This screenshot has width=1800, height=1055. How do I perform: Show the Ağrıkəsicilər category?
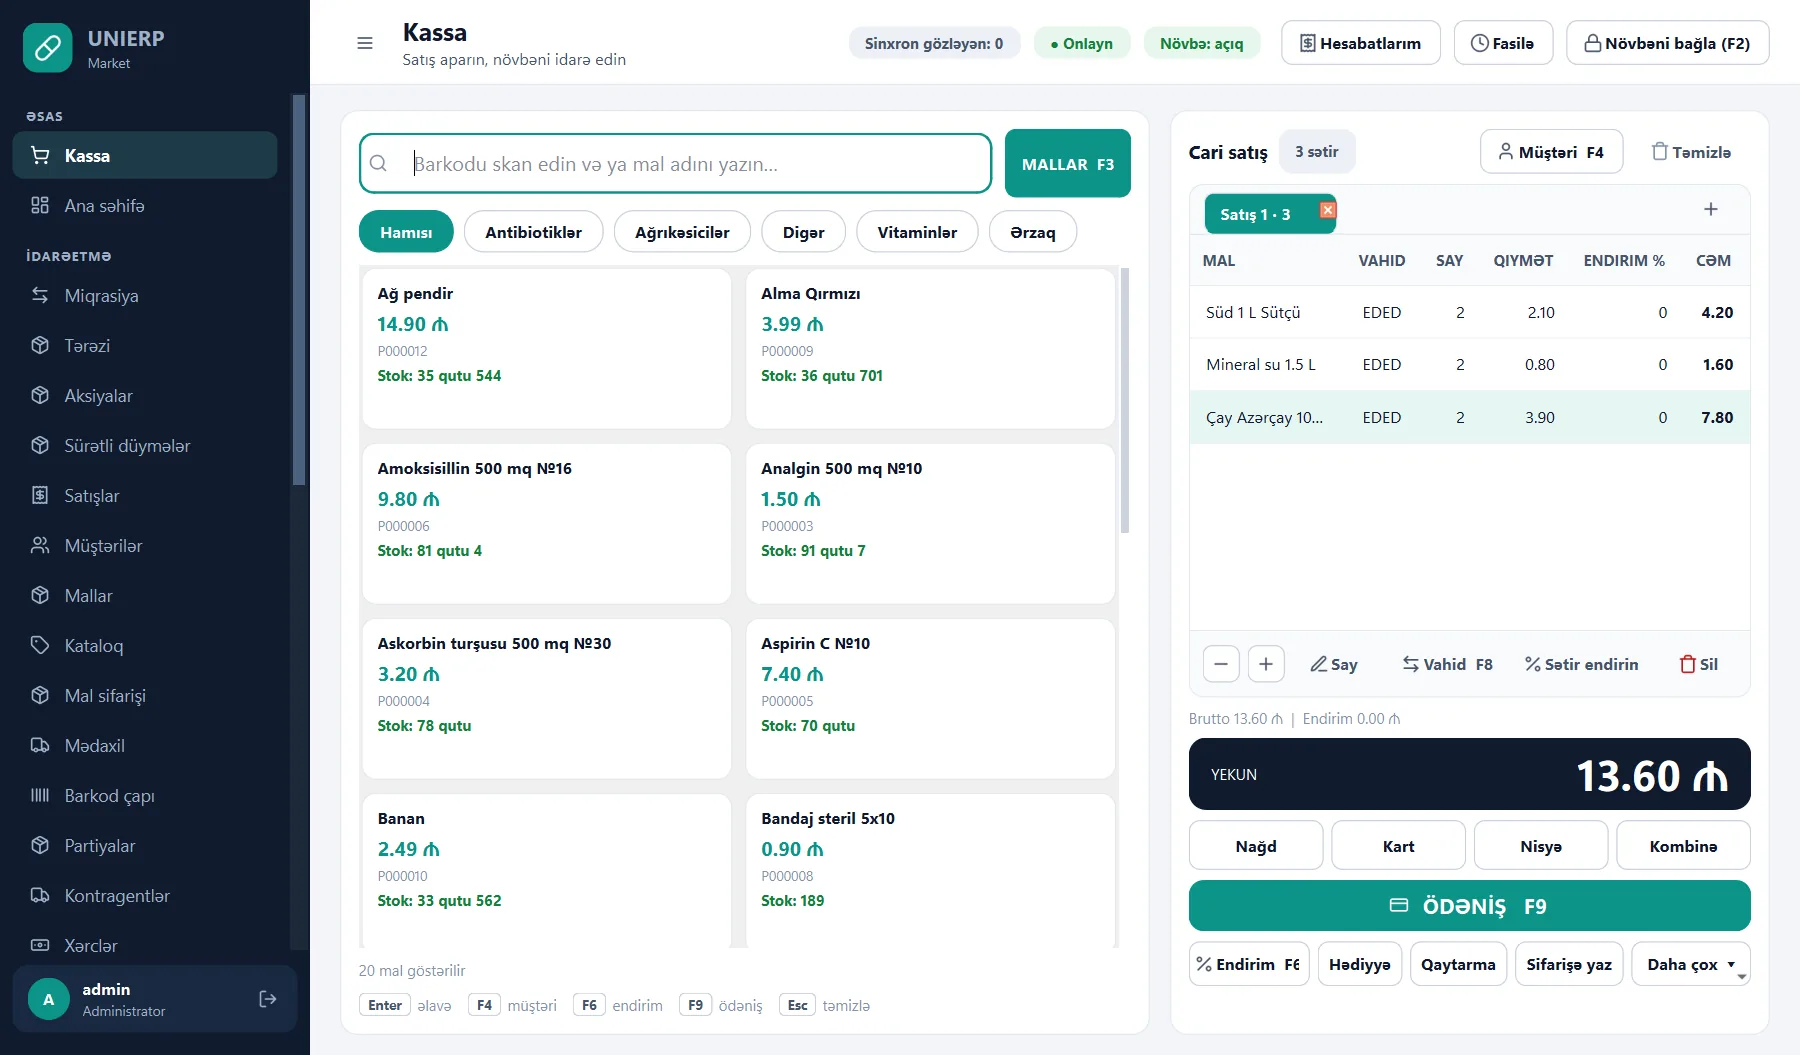pyautogui.click(x=682, y=232)
